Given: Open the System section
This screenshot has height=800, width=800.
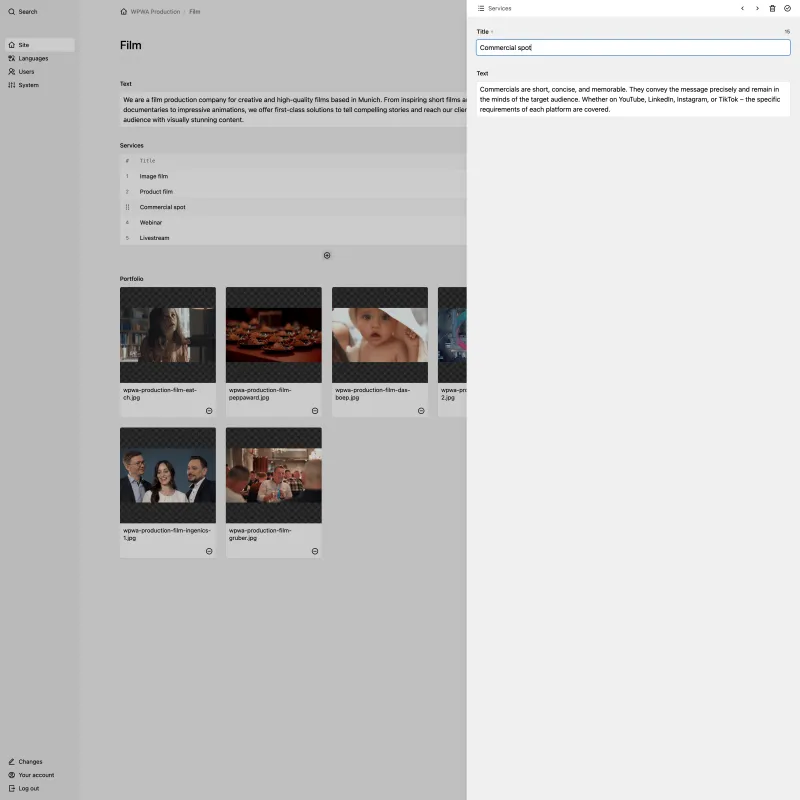Looking at the screenshot, I should click(27, 85).
